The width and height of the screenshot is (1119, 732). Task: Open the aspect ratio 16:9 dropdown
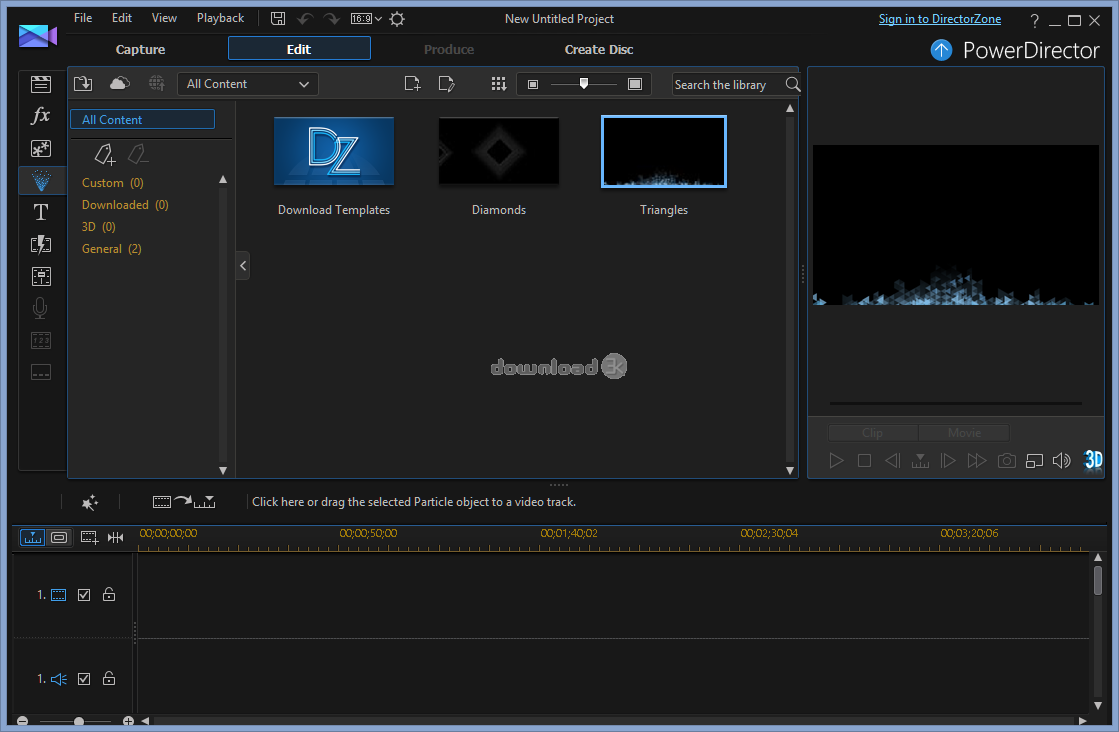(x=366, y=19)
